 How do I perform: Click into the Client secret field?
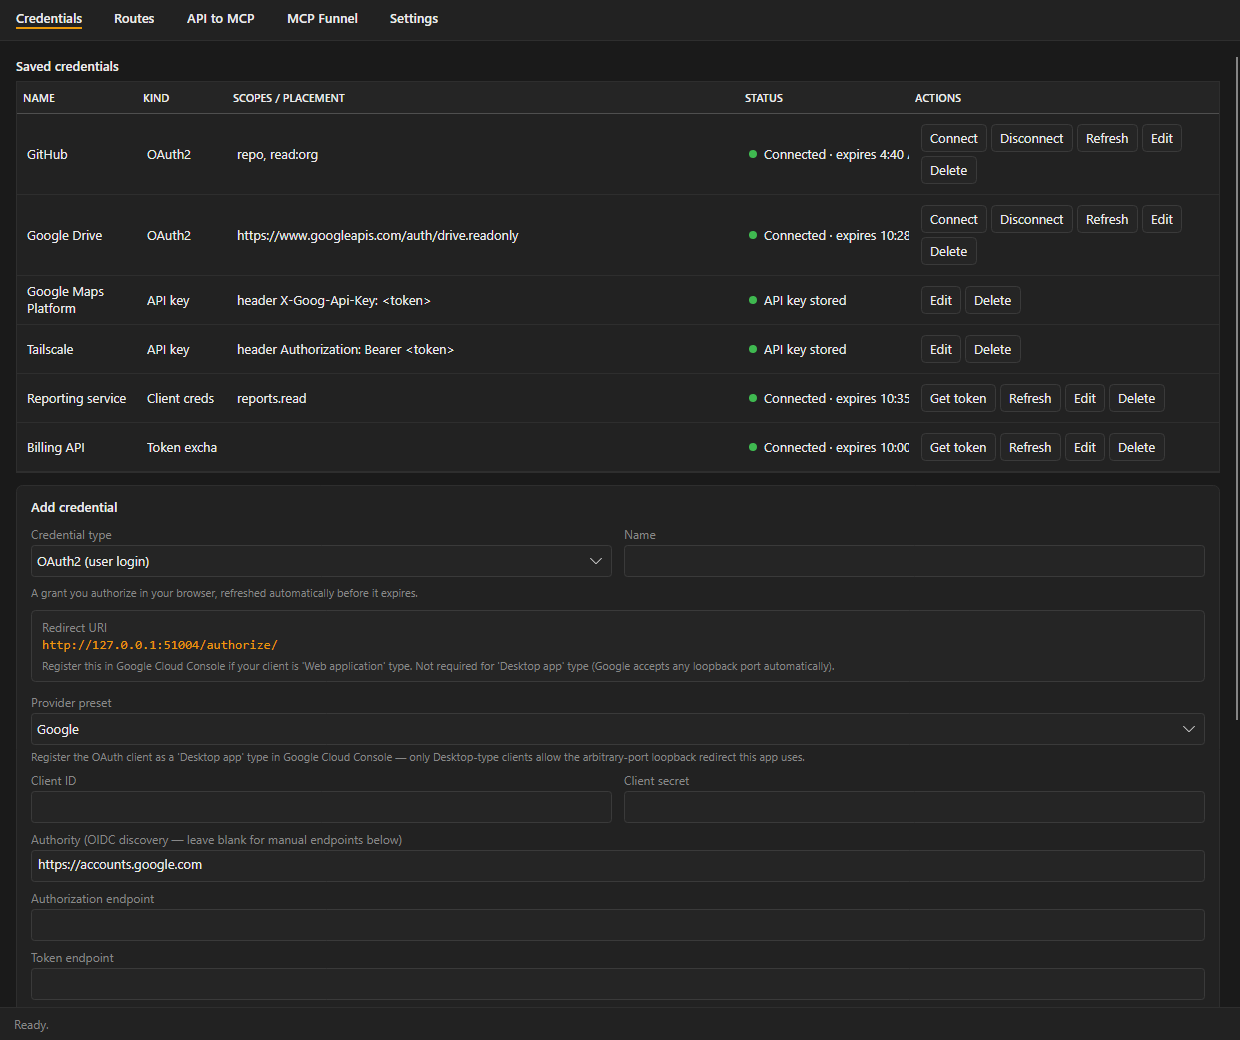pyautogui.click(x=914, y=807)
